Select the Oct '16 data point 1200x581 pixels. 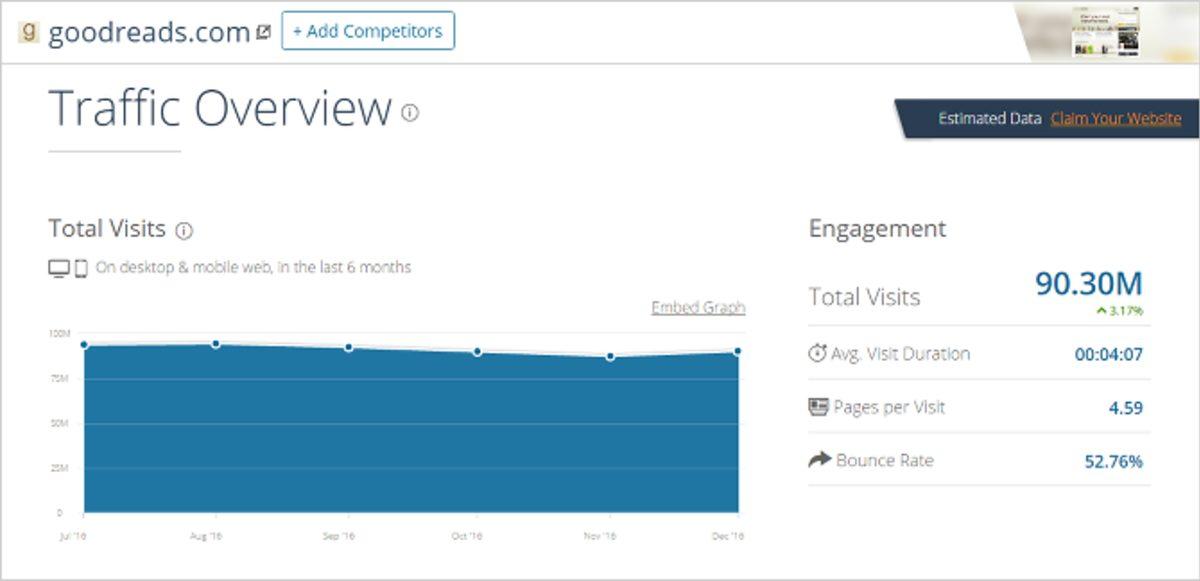pyautogui.click(x=477, y=352)
